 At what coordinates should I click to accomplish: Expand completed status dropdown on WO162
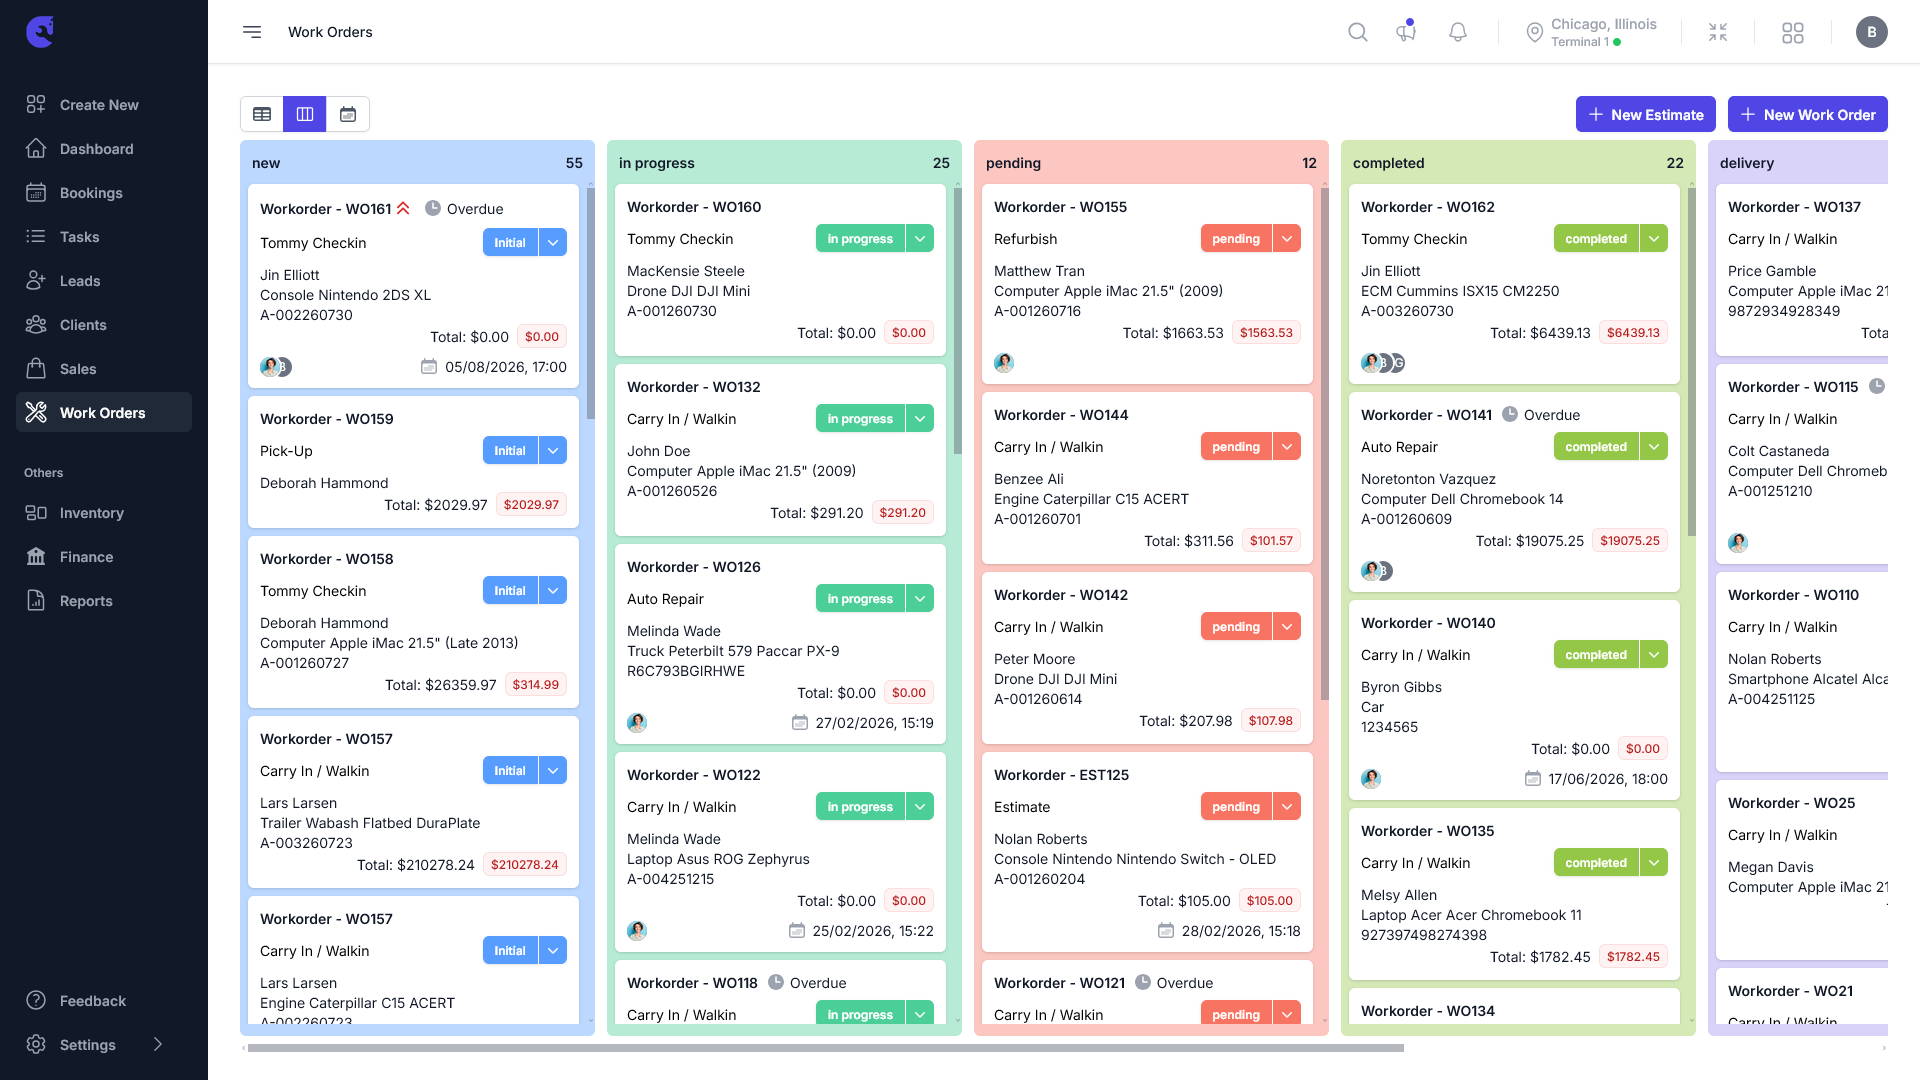pyautogui.click(x=1654, y=238)
